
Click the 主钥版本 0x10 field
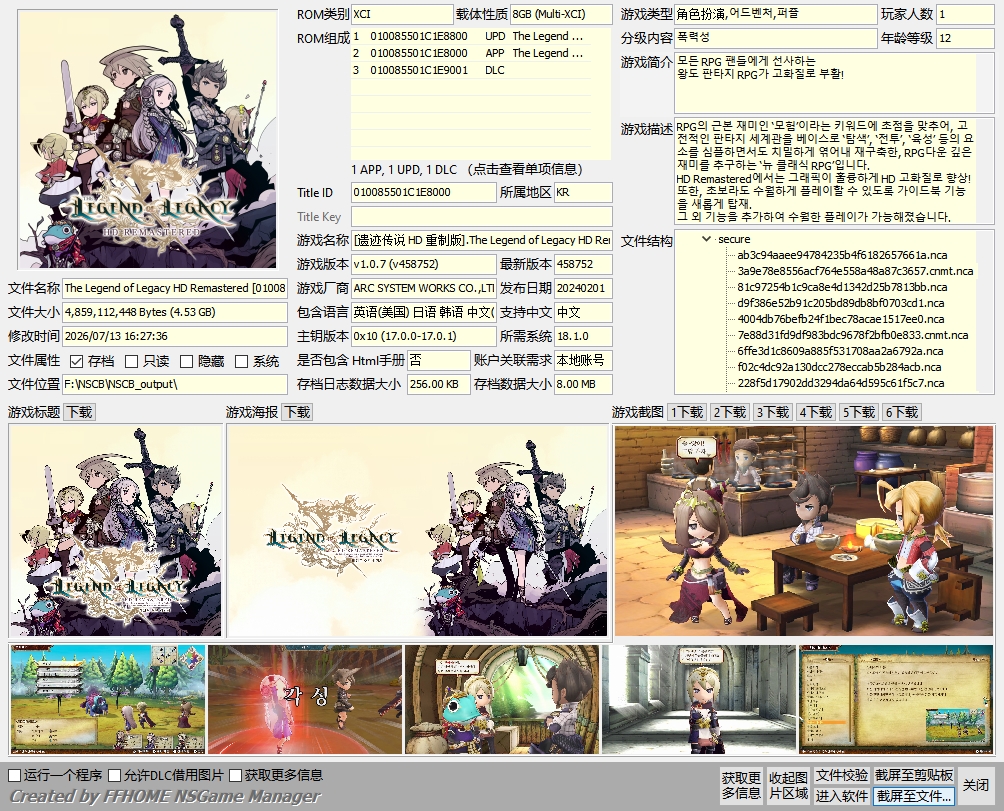423,336
